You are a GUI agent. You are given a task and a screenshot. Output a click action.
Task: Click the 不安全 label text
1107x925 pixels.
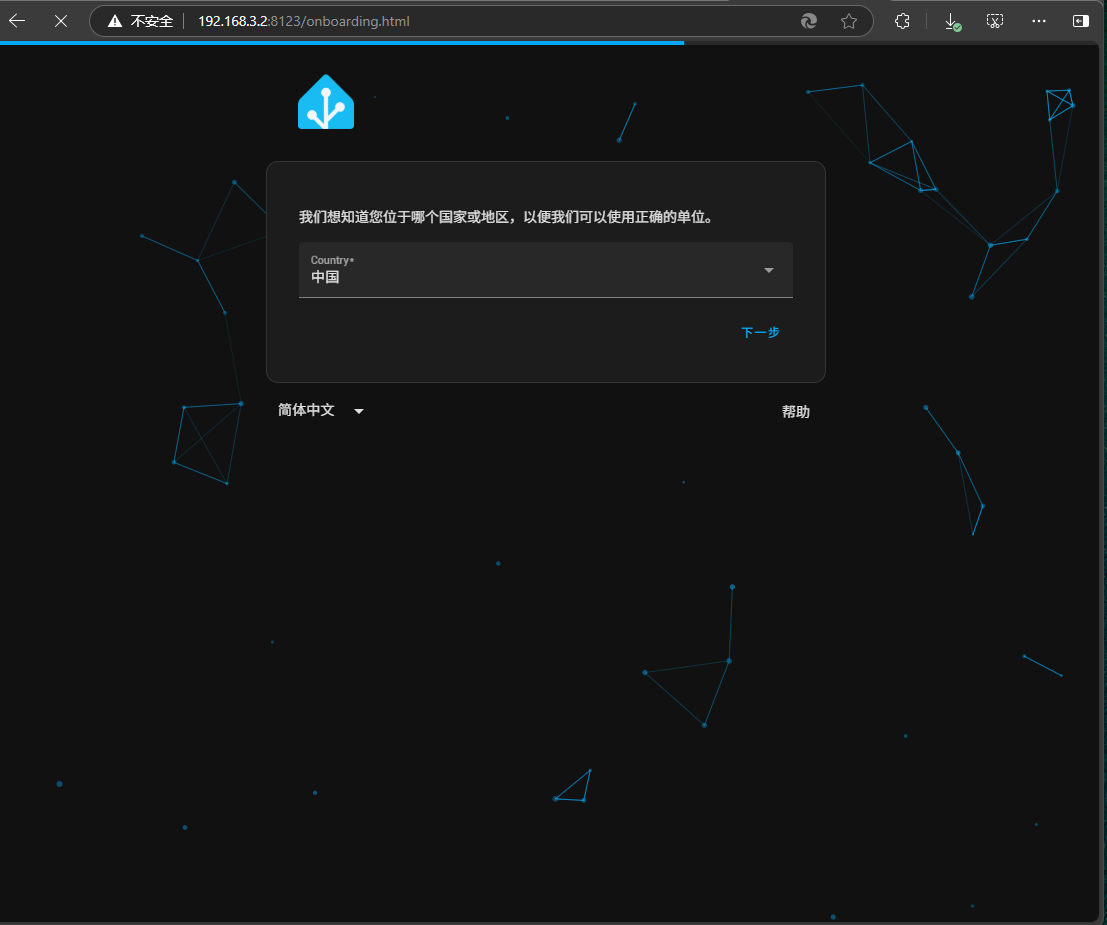pyautogui.click(x=152, y=21)
